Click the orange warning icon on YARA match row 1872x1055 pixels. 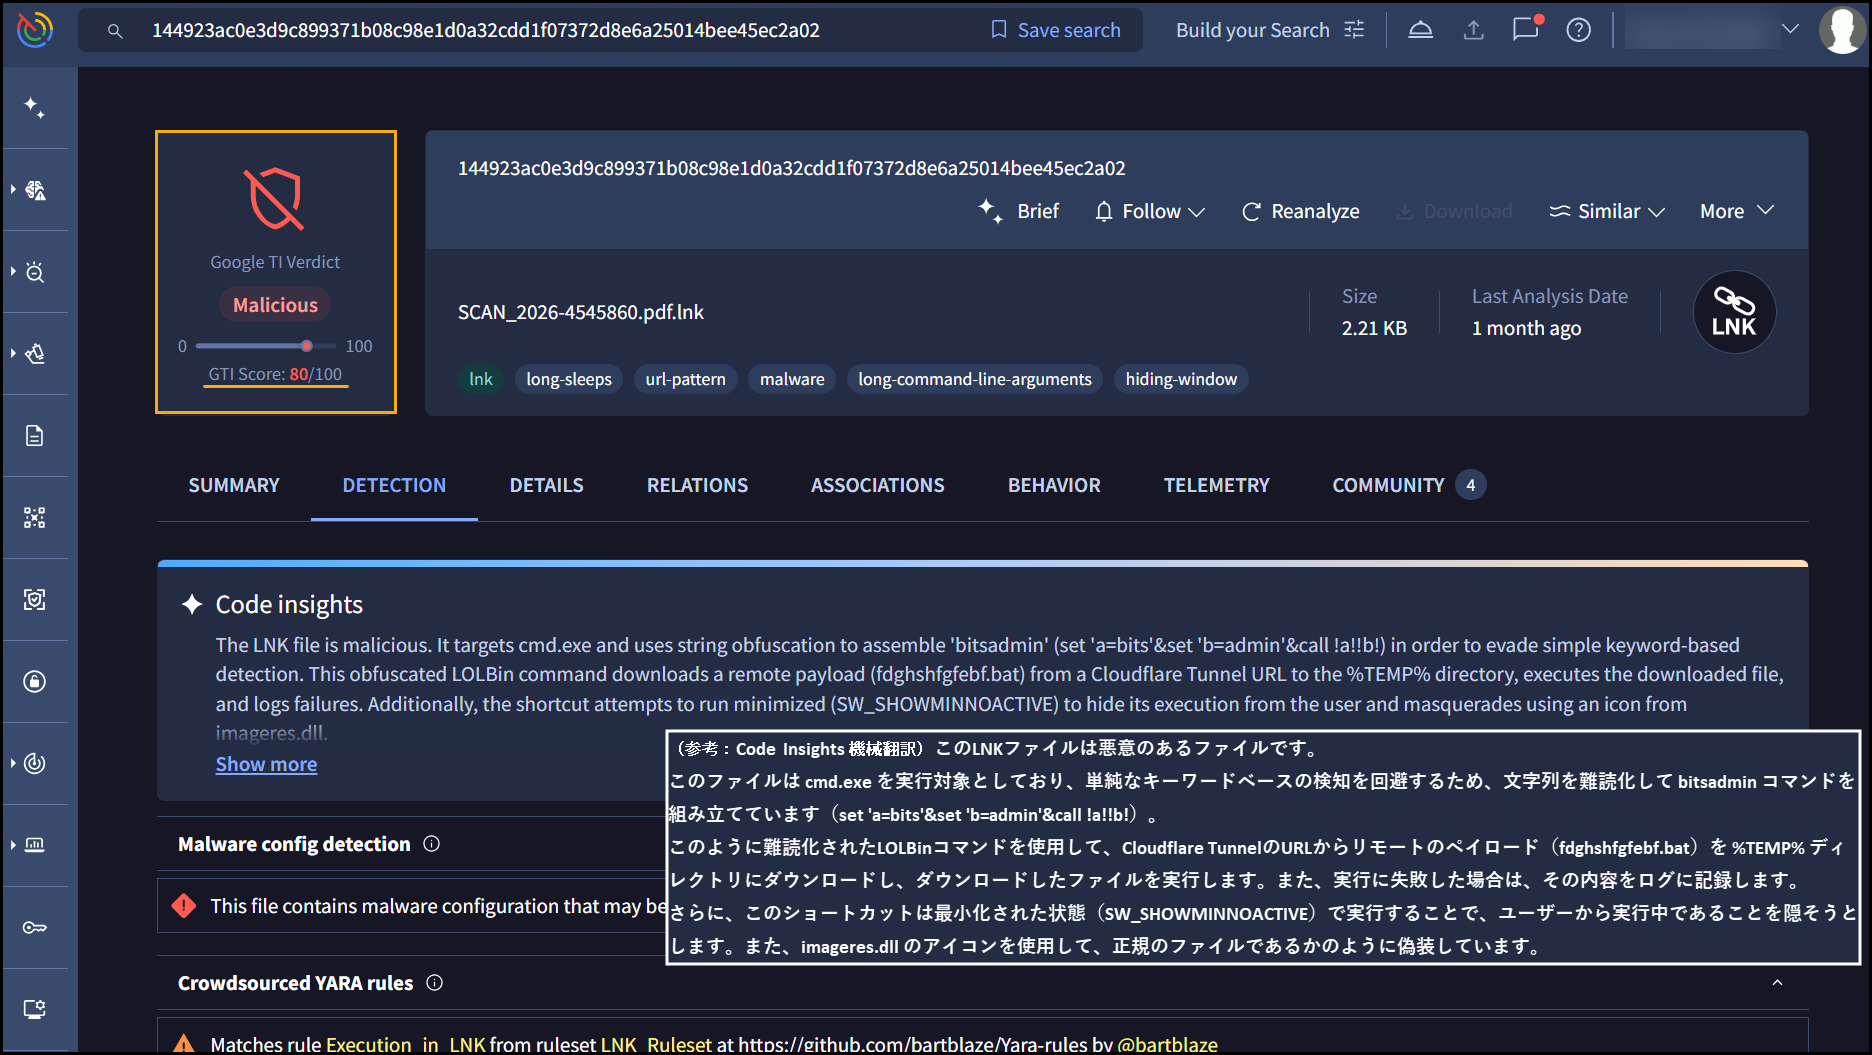[184, 1044]
